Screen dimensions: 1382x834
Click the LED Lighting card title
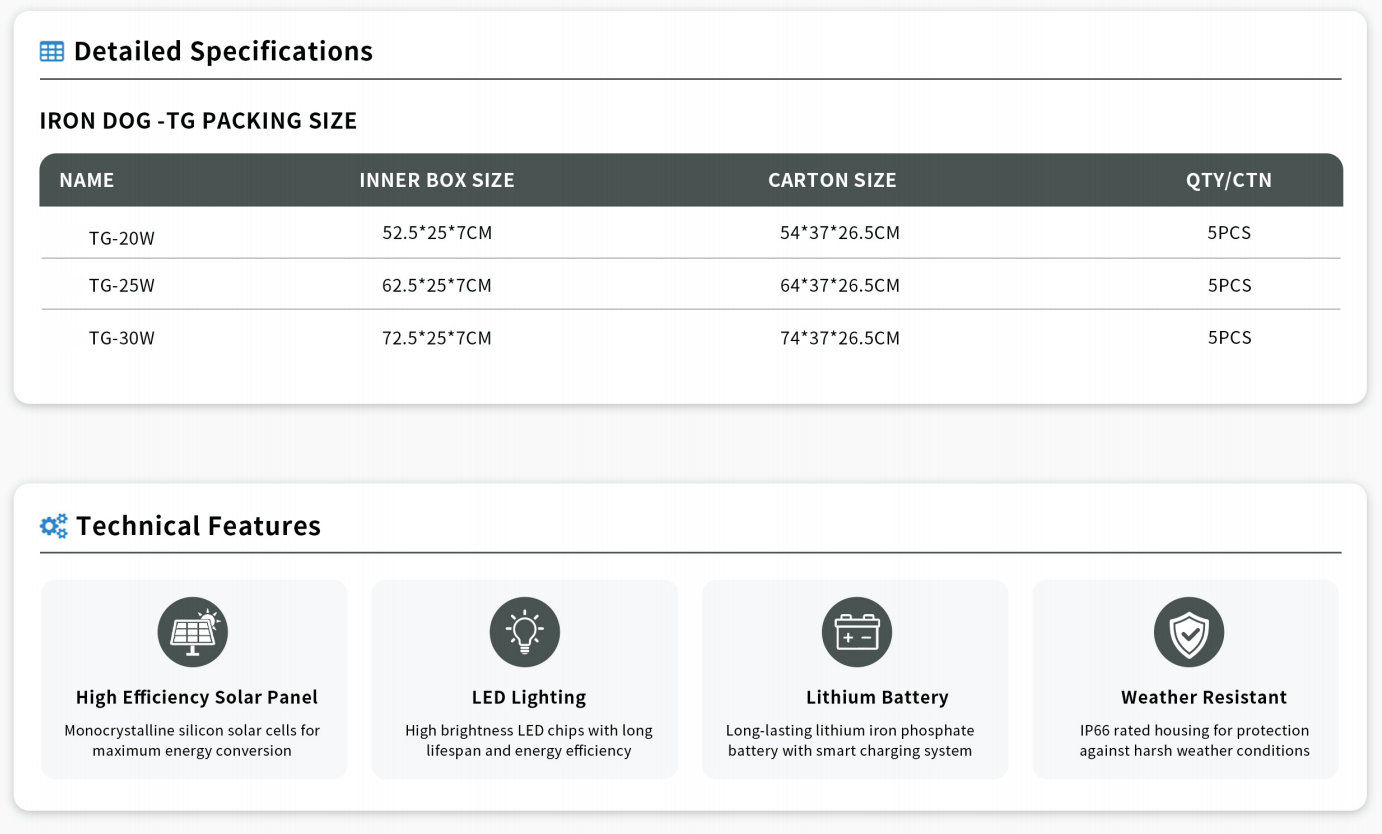click(529, 697)
